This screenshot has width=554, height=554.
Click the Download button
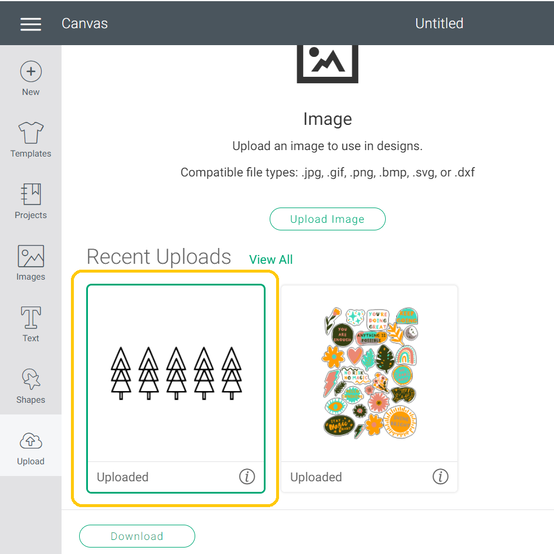coord(137,536)
